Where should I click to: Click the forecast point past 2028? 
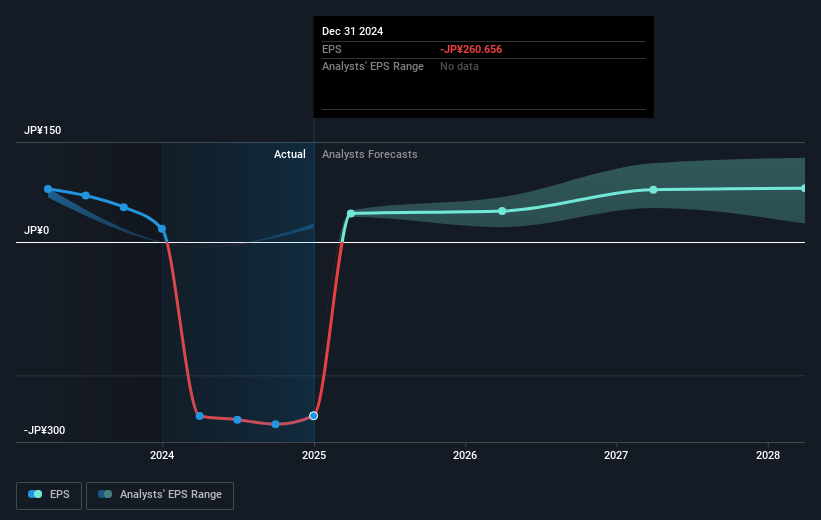[x=803, y=188]
